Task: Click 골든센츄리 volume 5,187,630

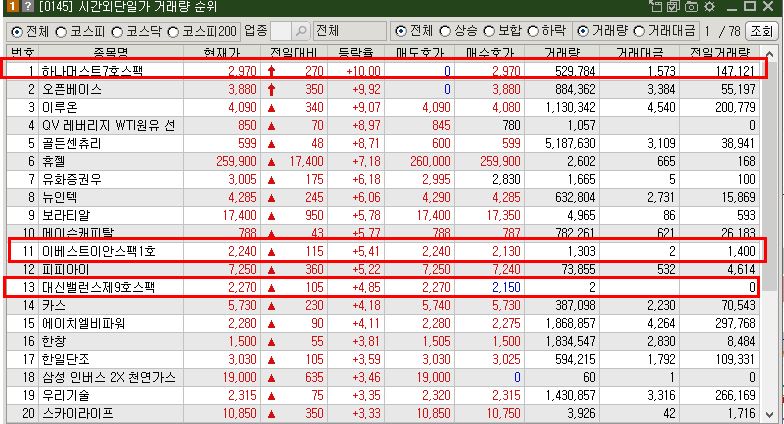Action: 570,143
